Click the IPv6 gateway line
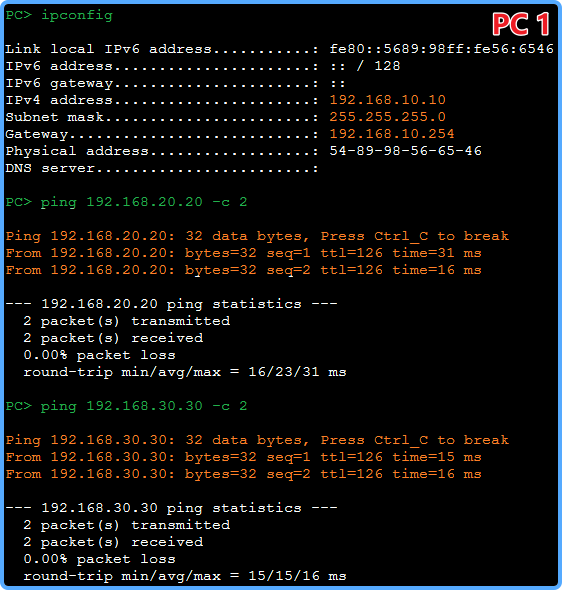 tap(175, 83)
